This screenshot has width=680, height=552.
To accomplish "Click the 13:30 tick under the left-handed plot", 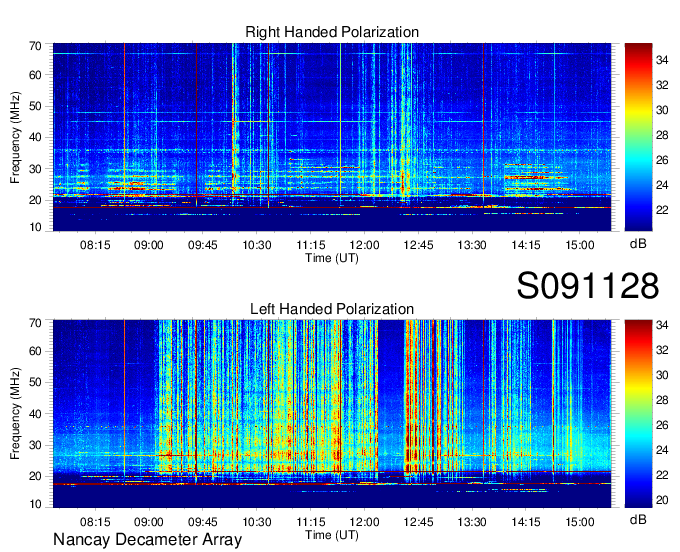I will [472, 522].
